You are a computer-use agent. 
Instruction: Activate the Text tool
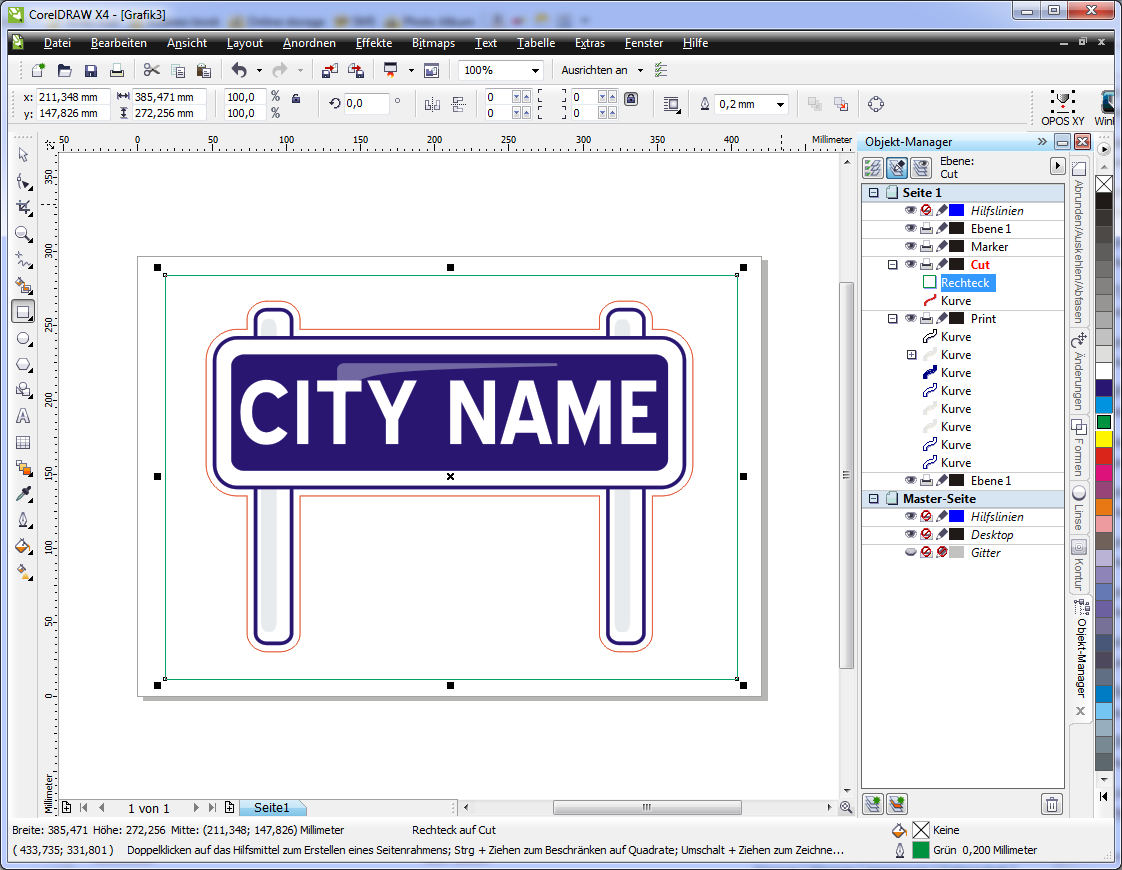[x=23, y=416]
